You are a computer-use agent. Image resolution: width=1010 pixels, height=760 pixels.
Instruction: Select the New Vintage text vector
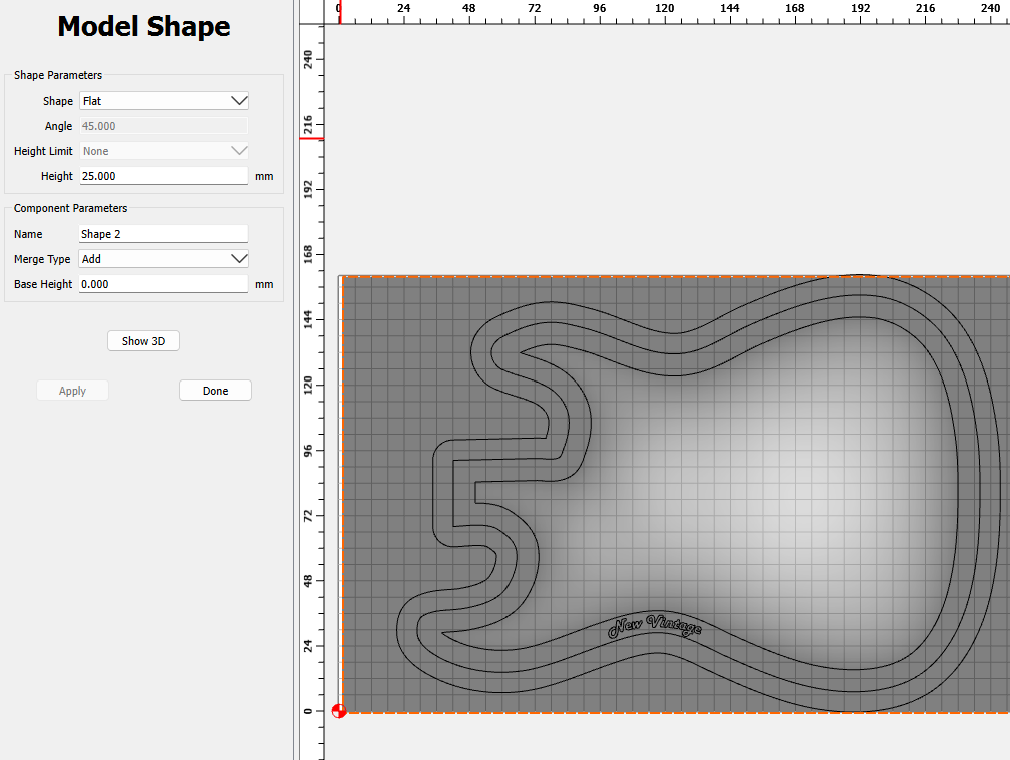[x=655, y=625]
